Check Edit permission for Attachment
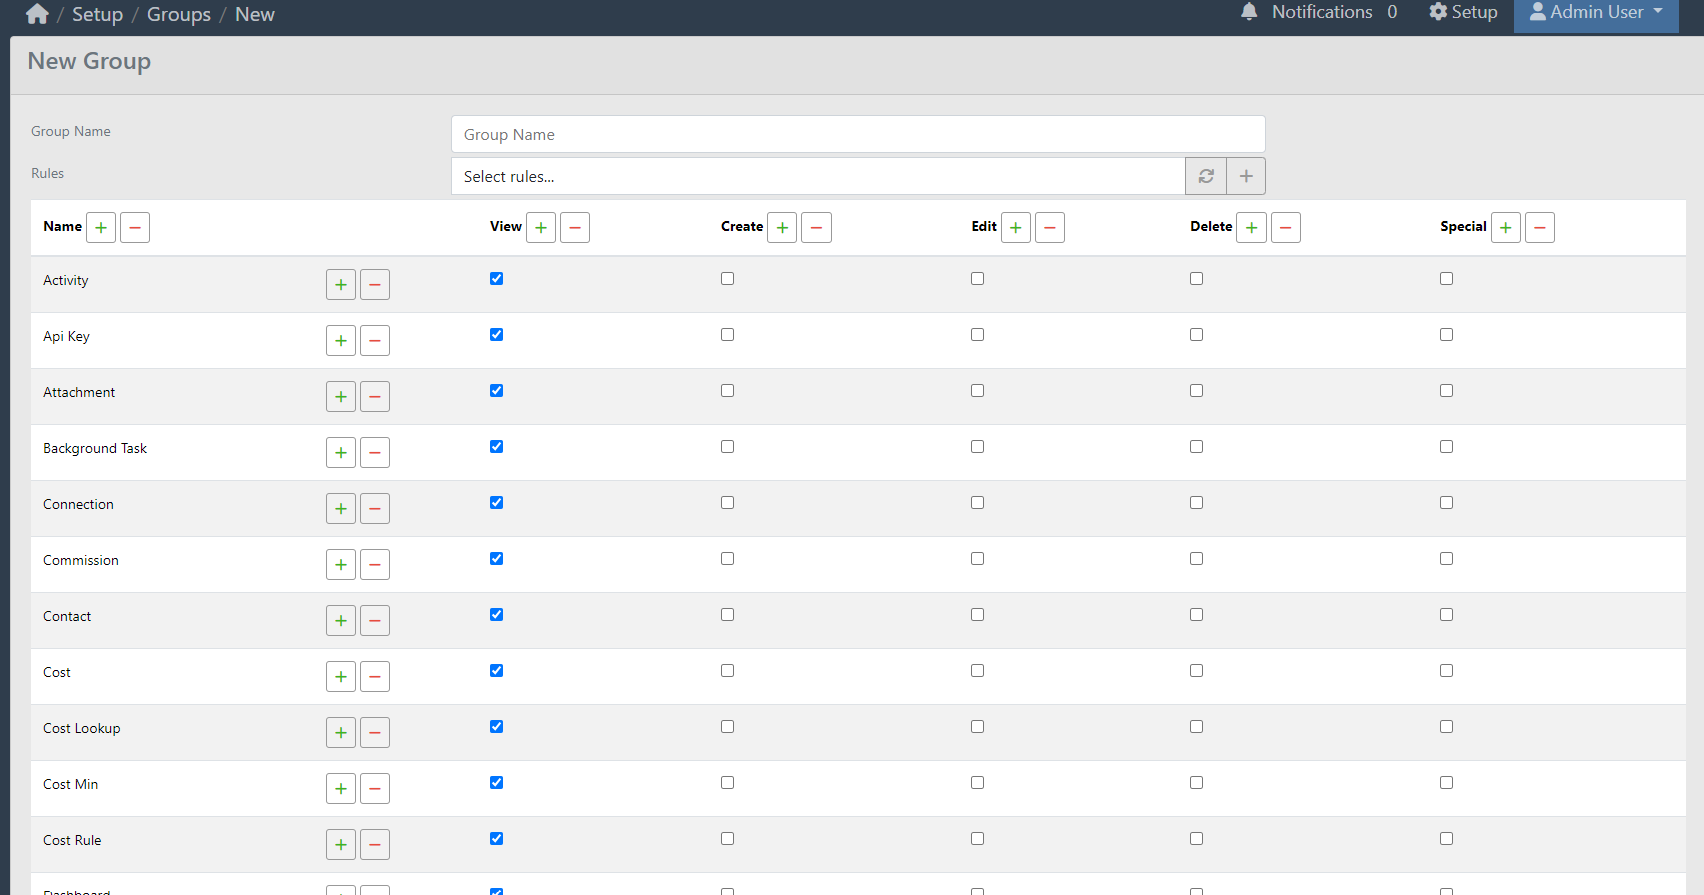The height and width of the screenshot is (895, 1704). pyautogui.click(x=977, y=391)
